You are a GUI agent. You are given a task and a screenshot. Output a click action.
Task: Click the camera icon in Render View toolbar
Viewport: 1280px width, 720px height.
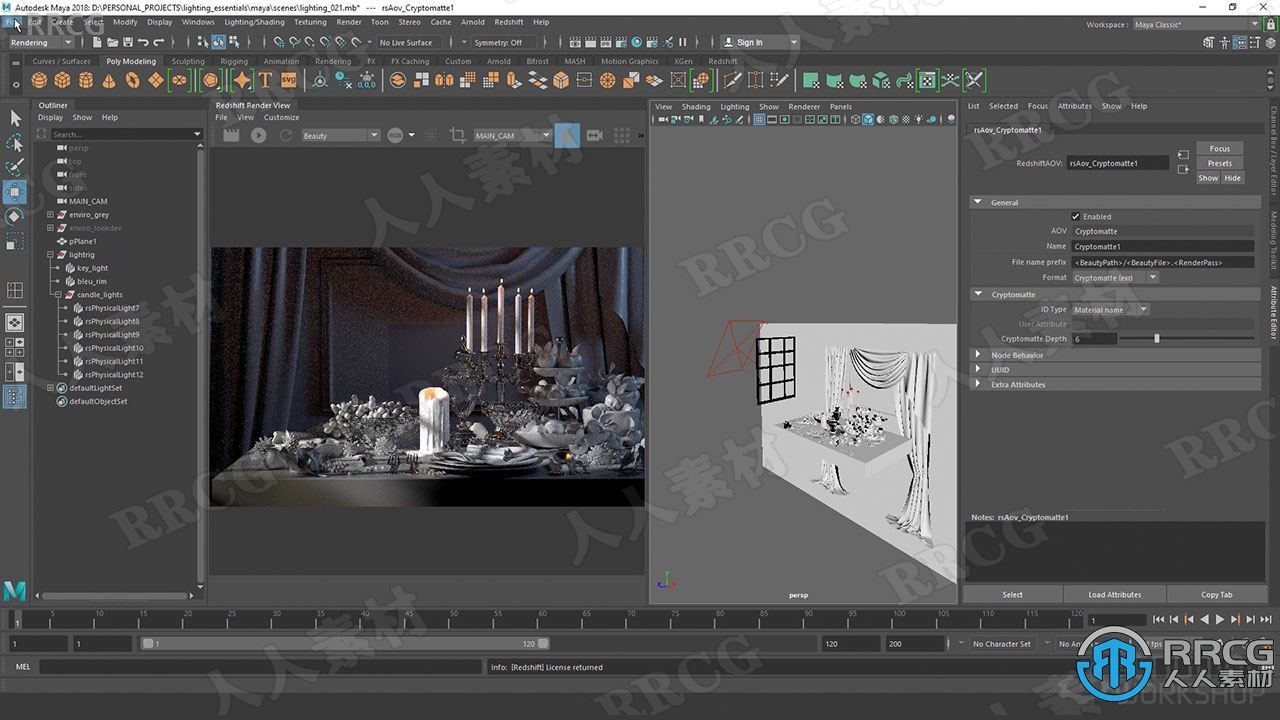click(x=594, y=135)
